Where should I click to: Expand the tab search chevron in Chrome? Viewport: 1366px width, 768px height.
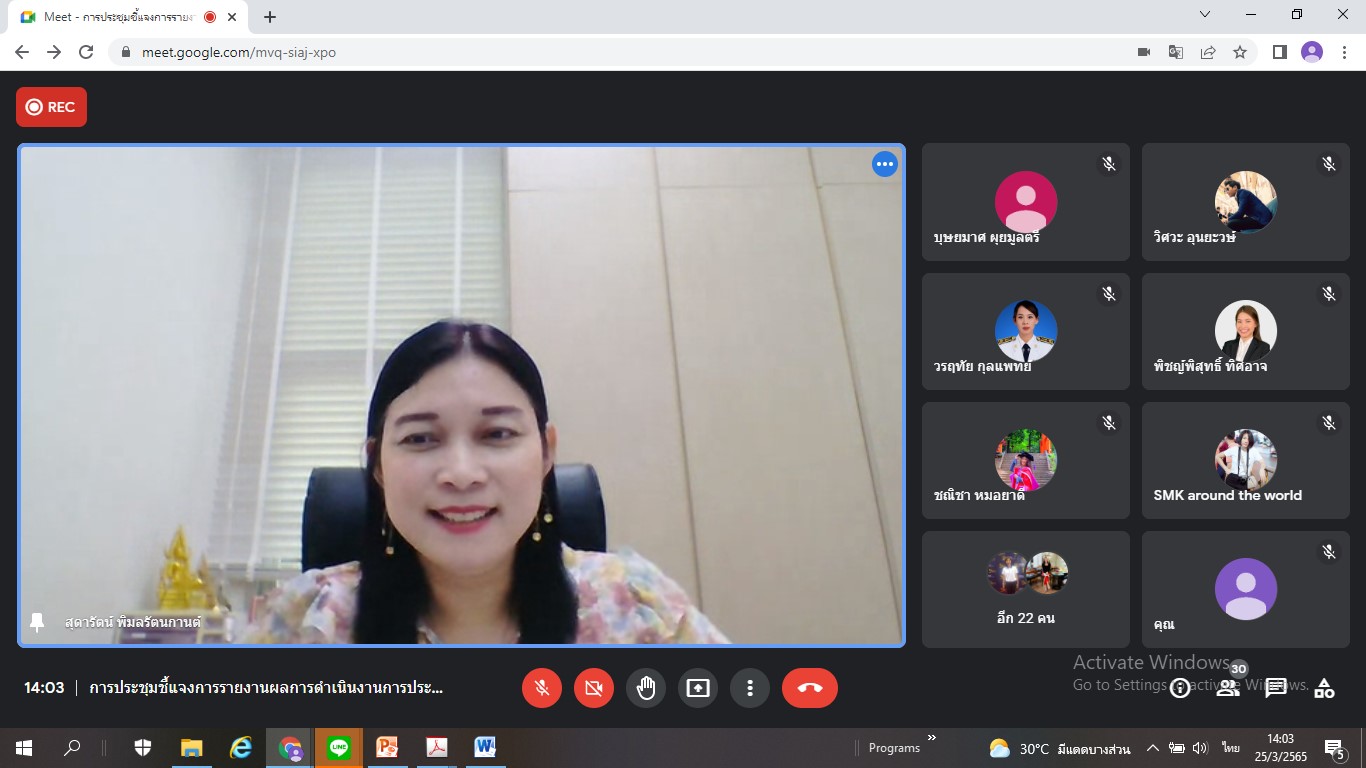click(x=1205, y=15)
